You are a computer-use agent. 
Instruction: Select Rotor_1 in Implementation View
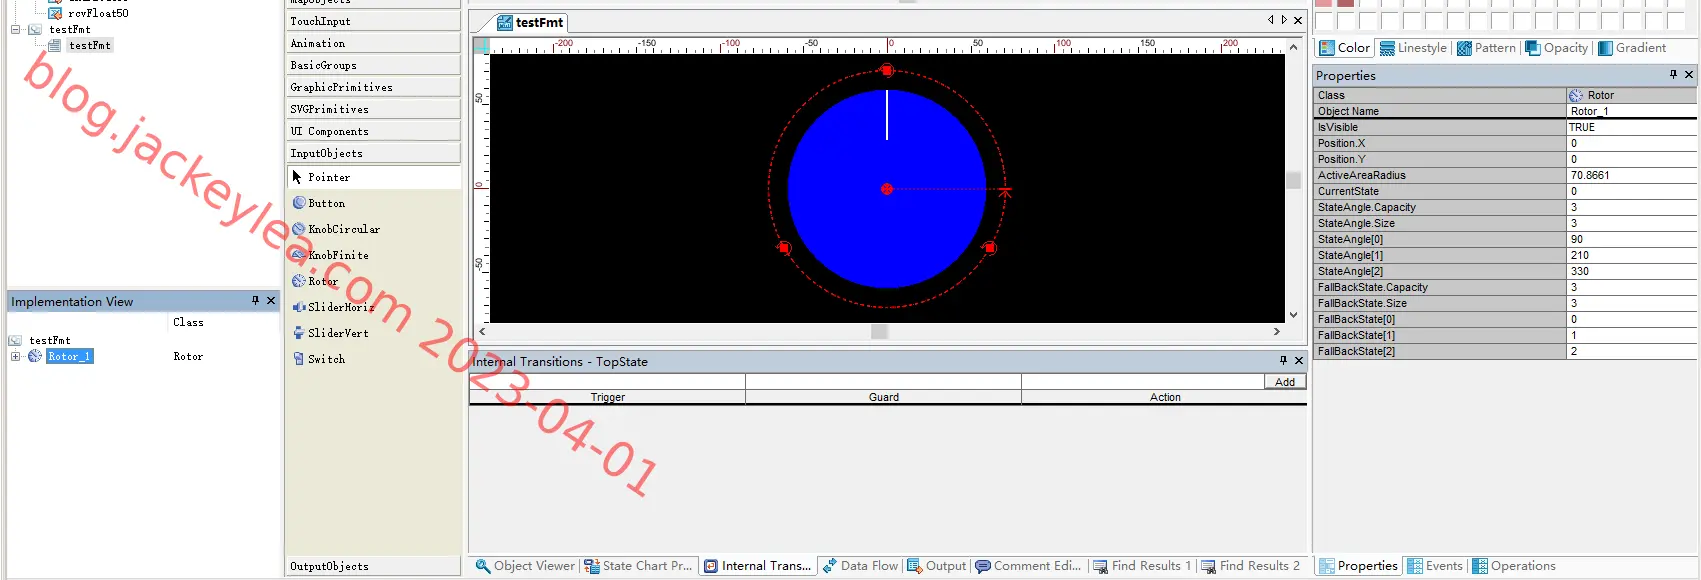(x=69, y=356)
